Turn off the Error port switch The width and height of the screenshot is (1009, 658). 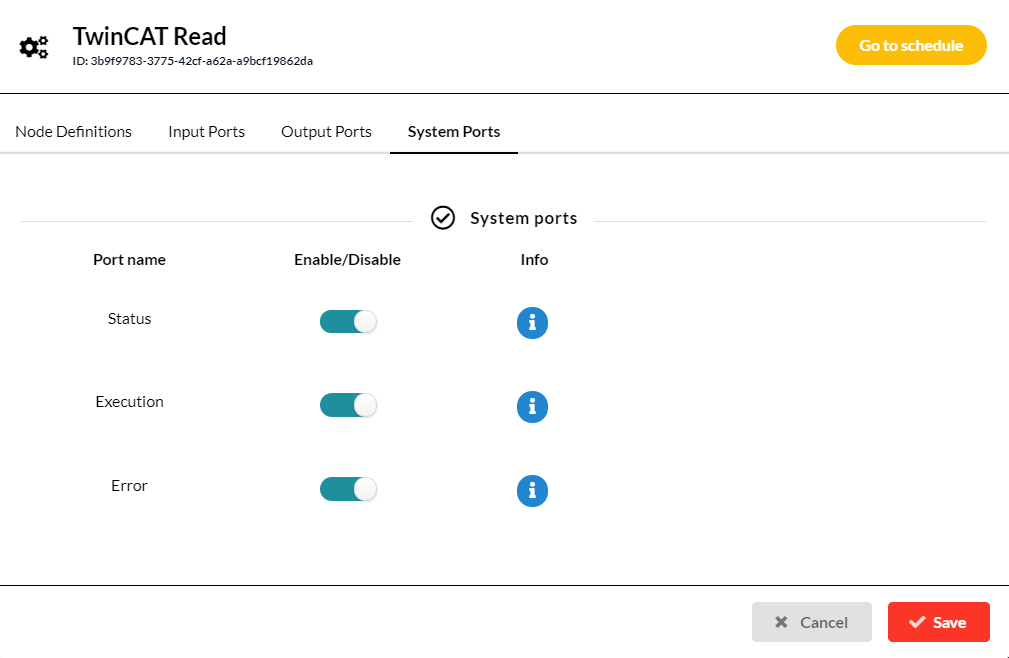tap(348, 489)
